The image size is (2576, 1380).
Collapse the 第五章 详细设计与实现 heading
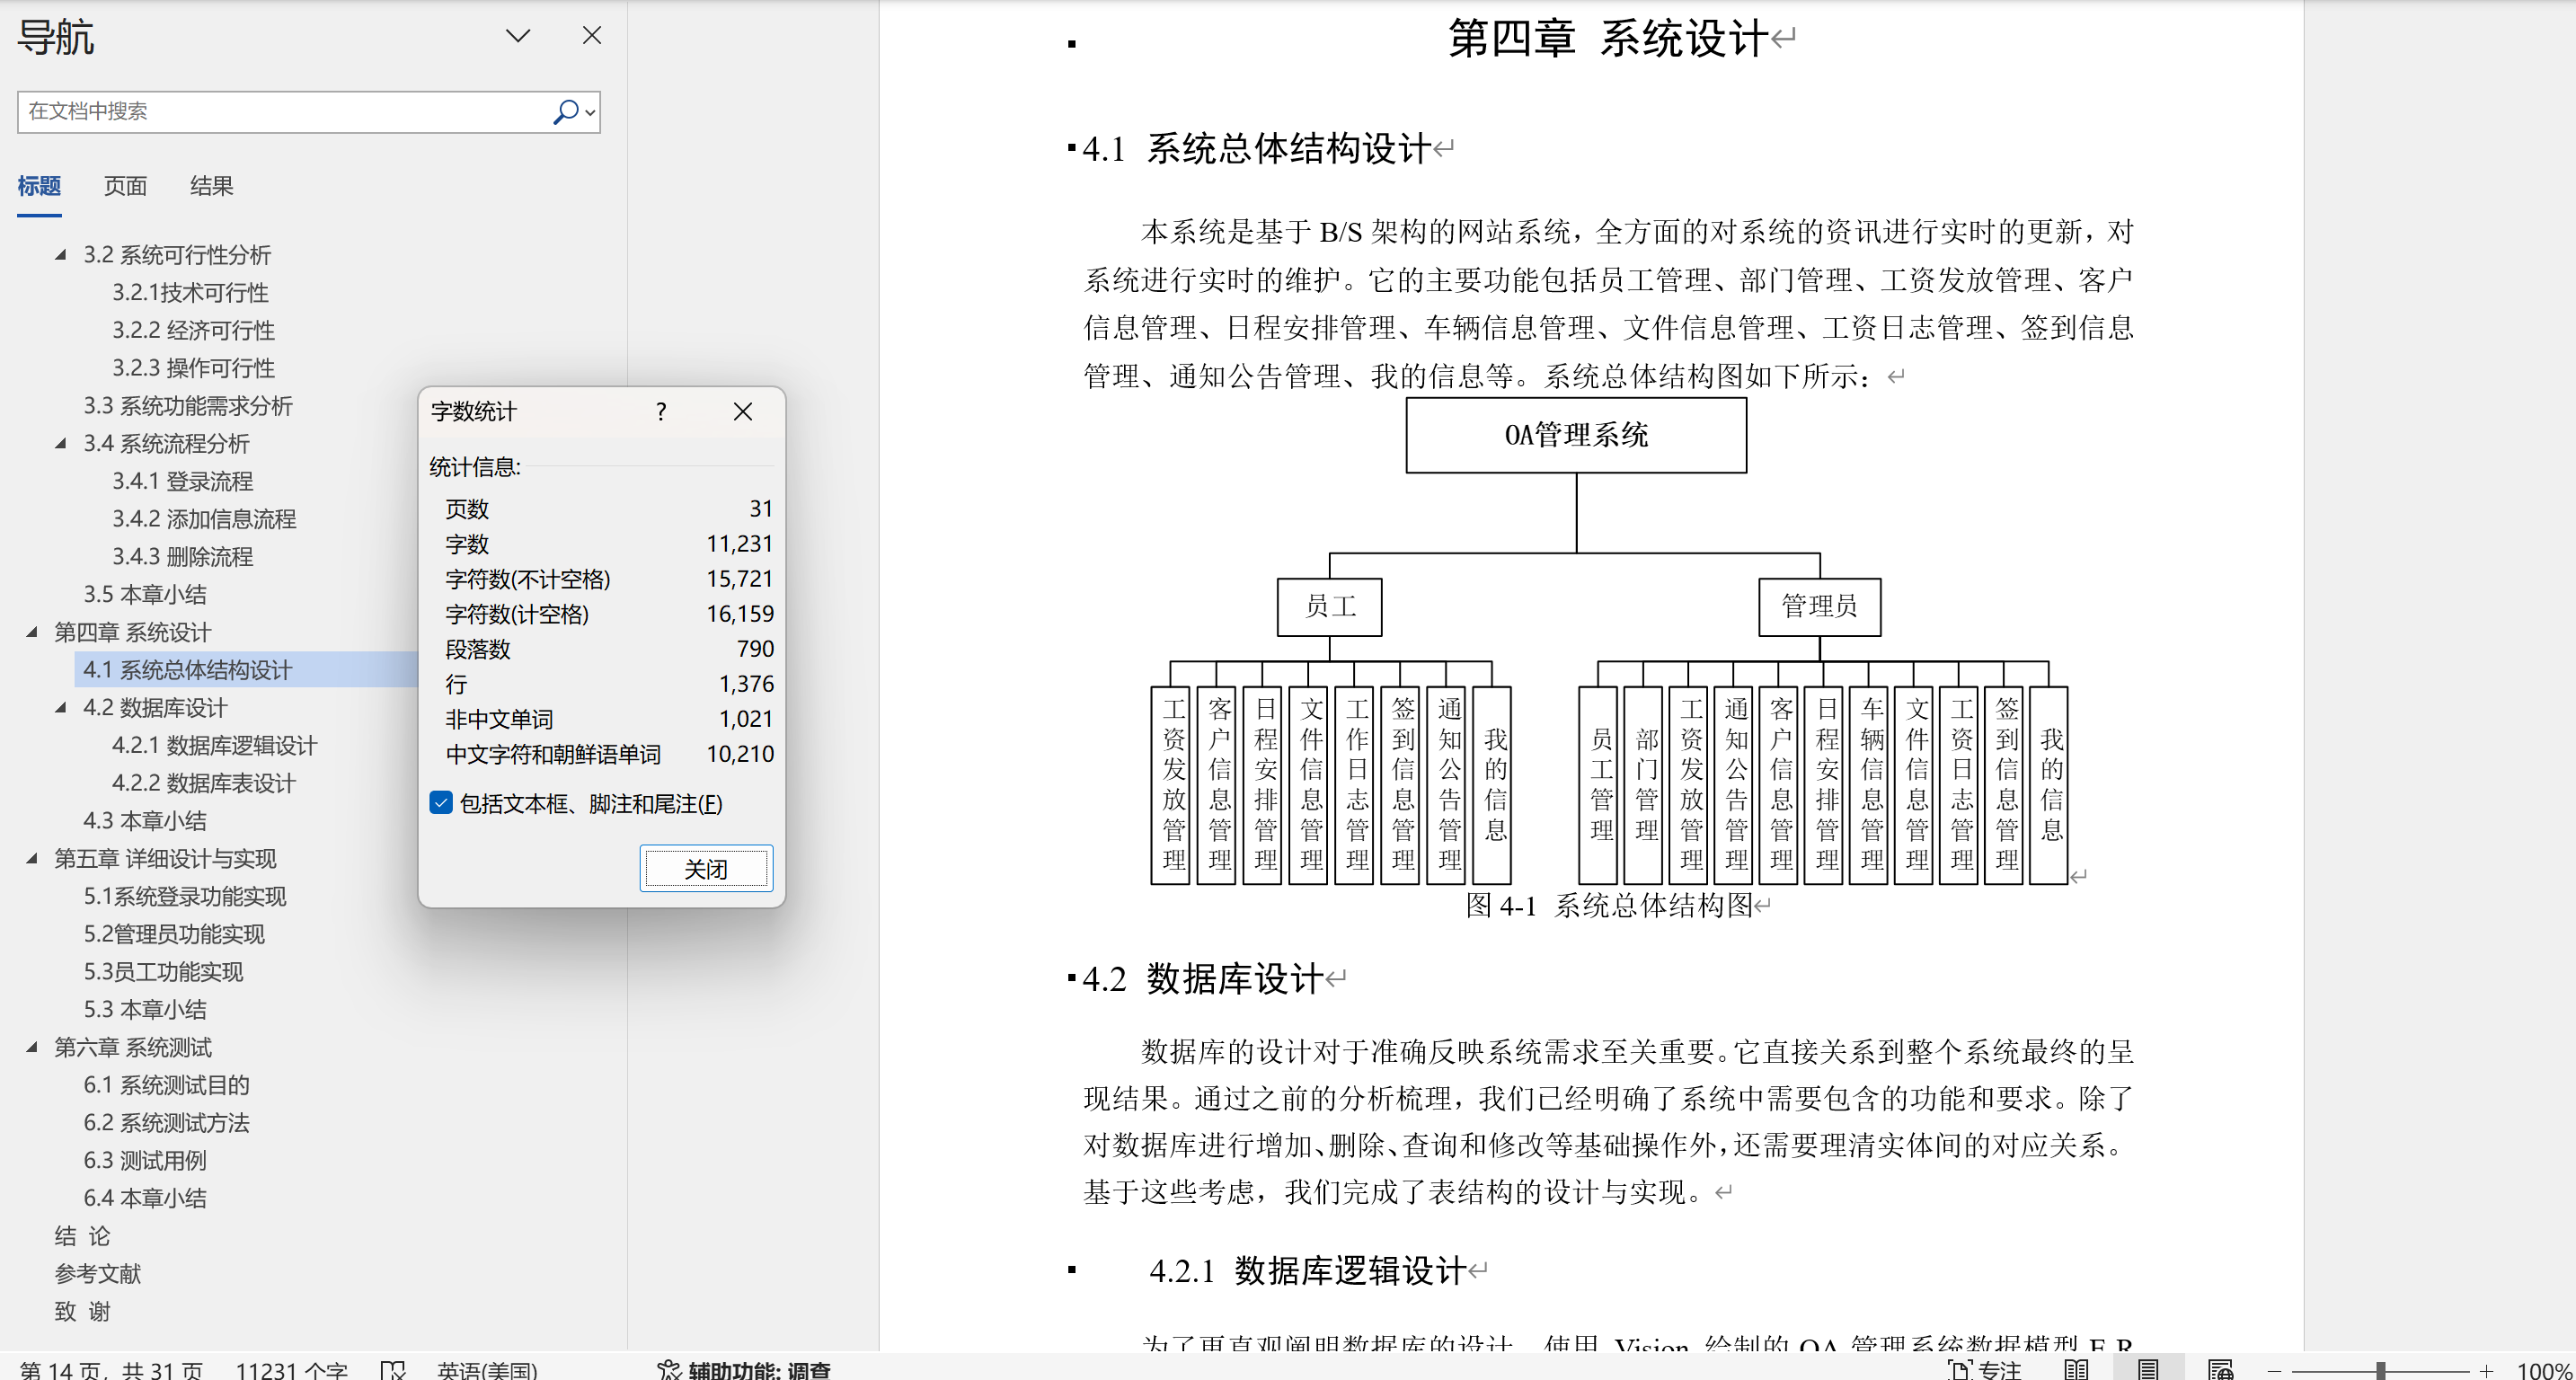click(x=32, y=858)
